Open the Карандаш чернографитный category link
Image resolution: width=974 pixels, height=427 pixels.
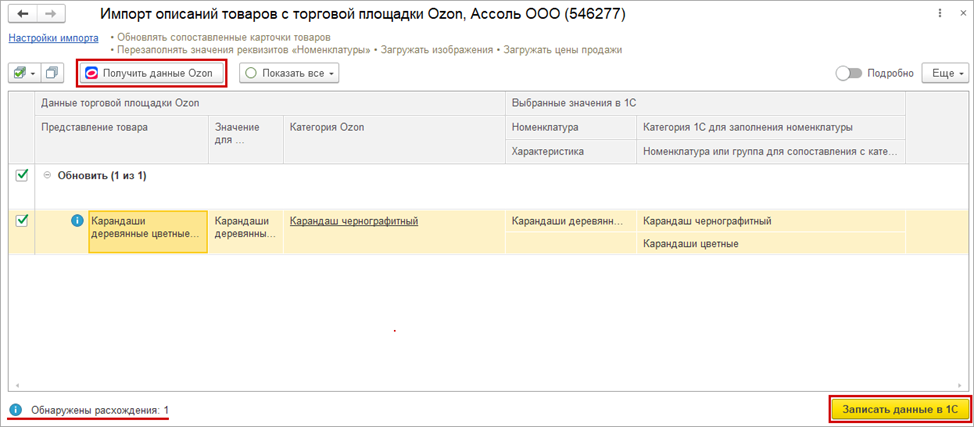(x=353, y=221)
